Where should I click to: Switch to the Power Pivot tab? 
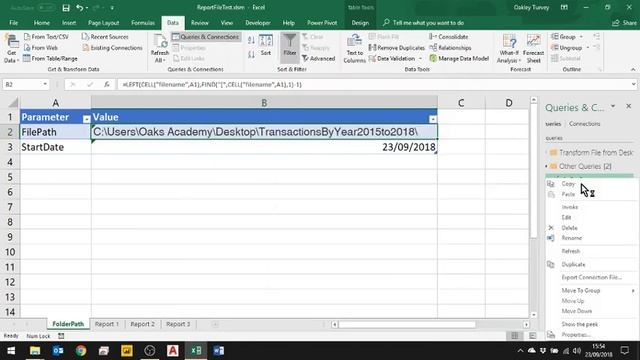tap(322, 23)
